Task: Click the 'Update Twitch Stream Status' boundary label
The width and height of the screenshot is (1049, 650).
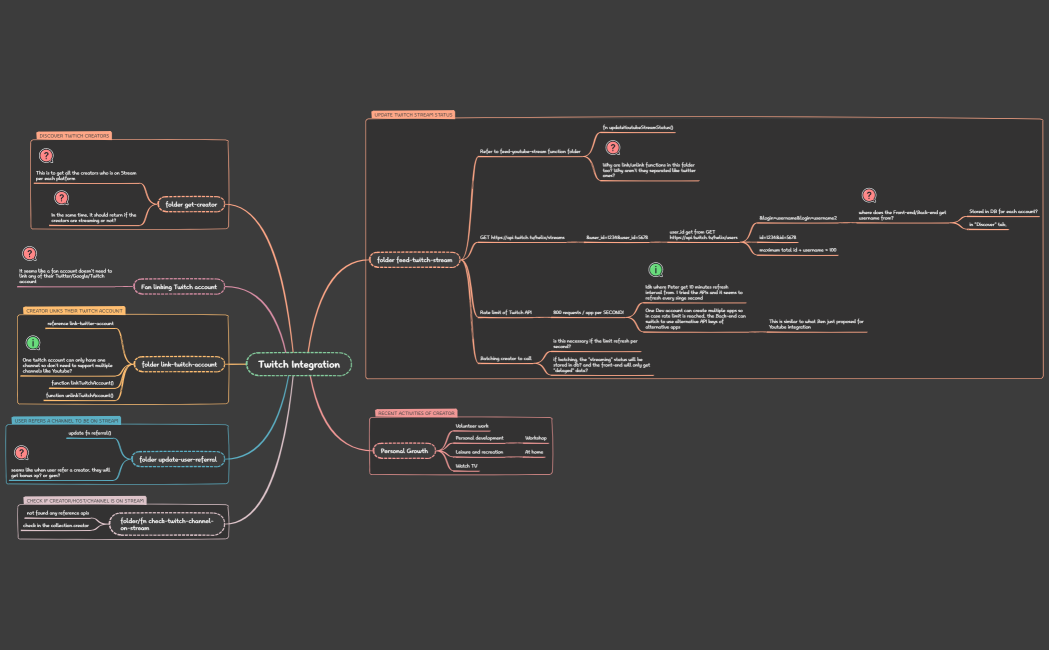Action: (413, 115)
